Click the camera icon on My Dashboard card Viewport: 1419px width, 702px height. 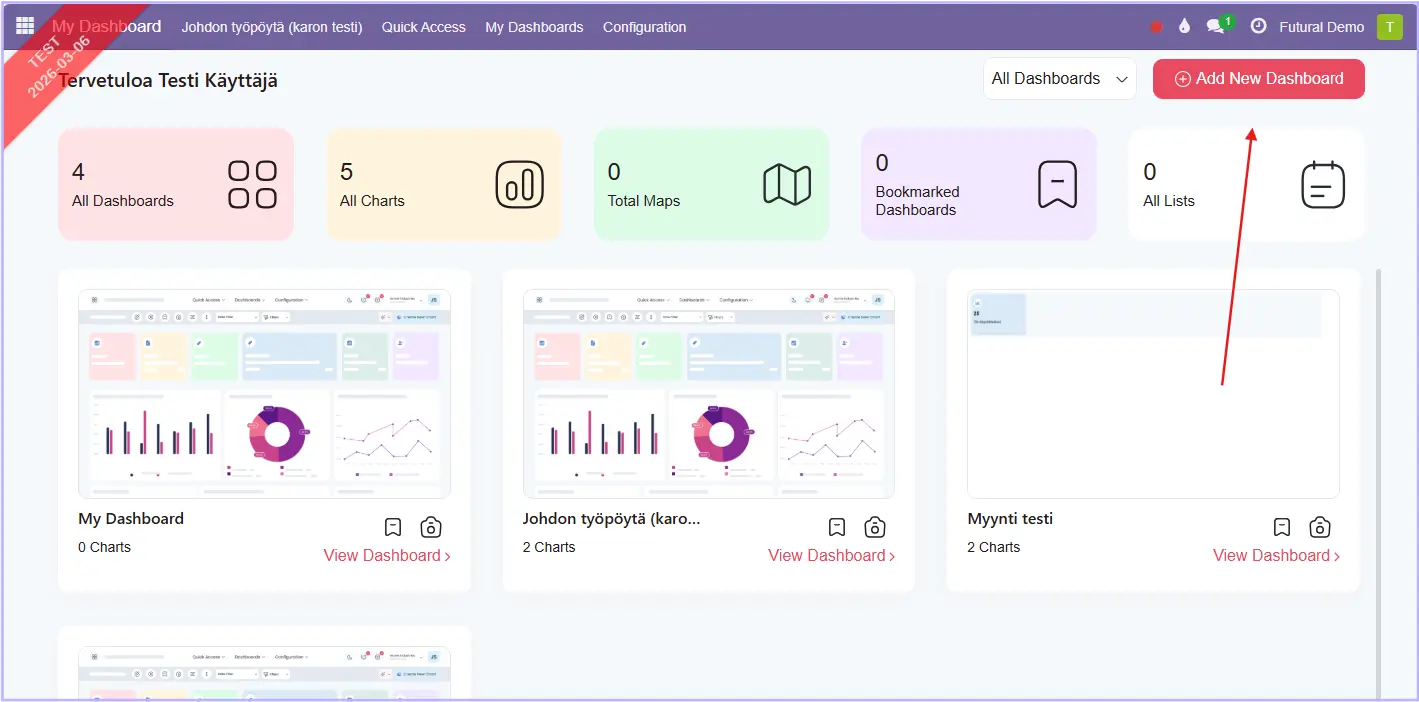(431, 527)
